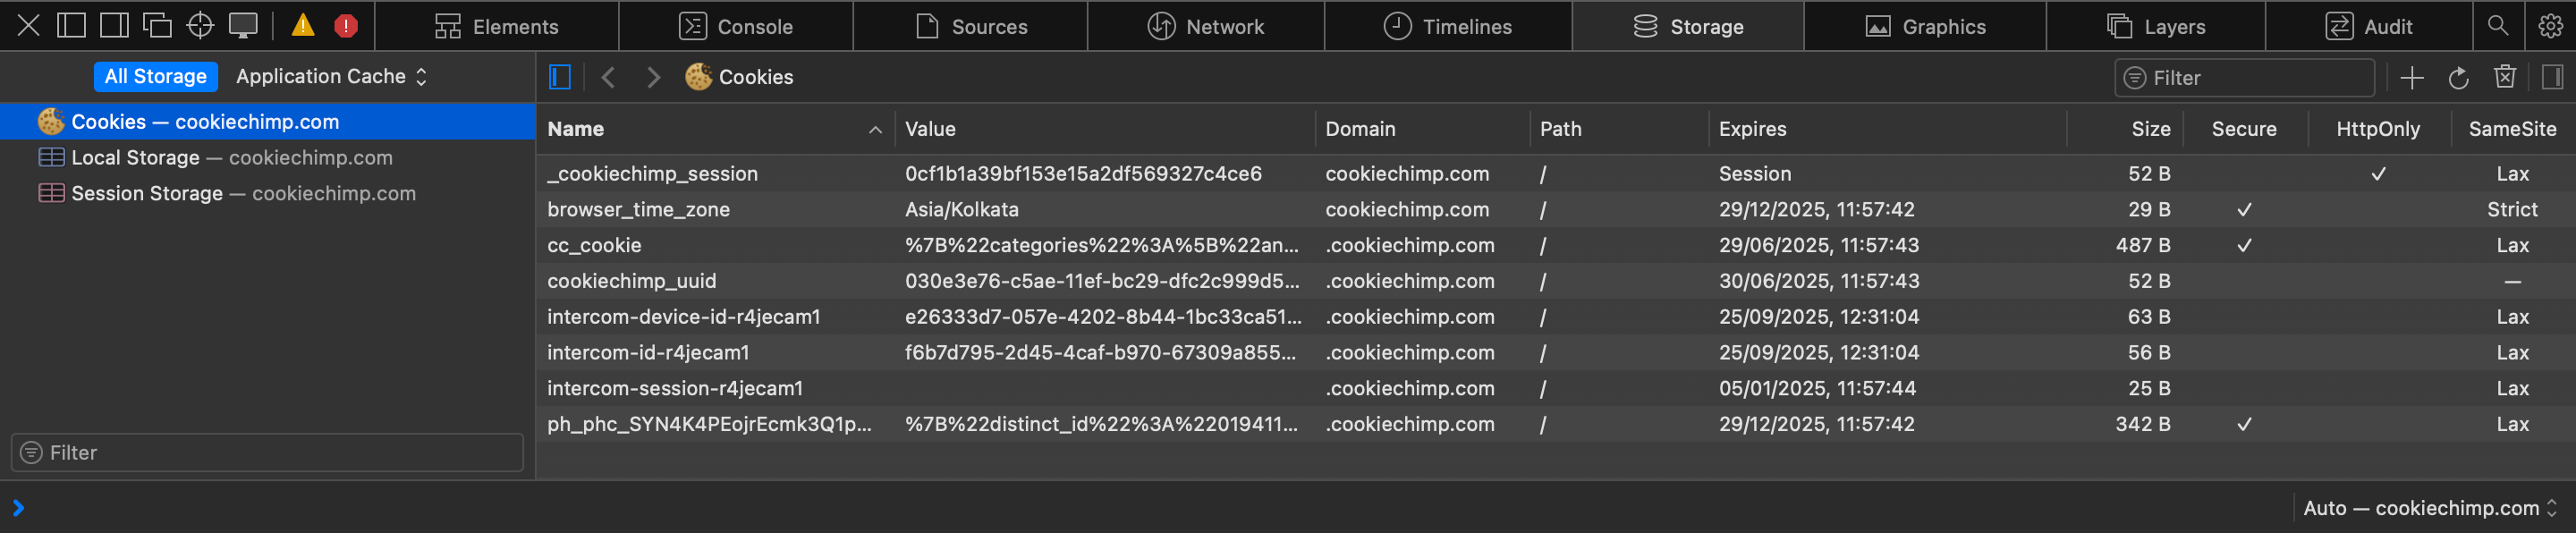Add a new cookie with the plus icon
The image size is (2576, 533).
coord(2411,78)
